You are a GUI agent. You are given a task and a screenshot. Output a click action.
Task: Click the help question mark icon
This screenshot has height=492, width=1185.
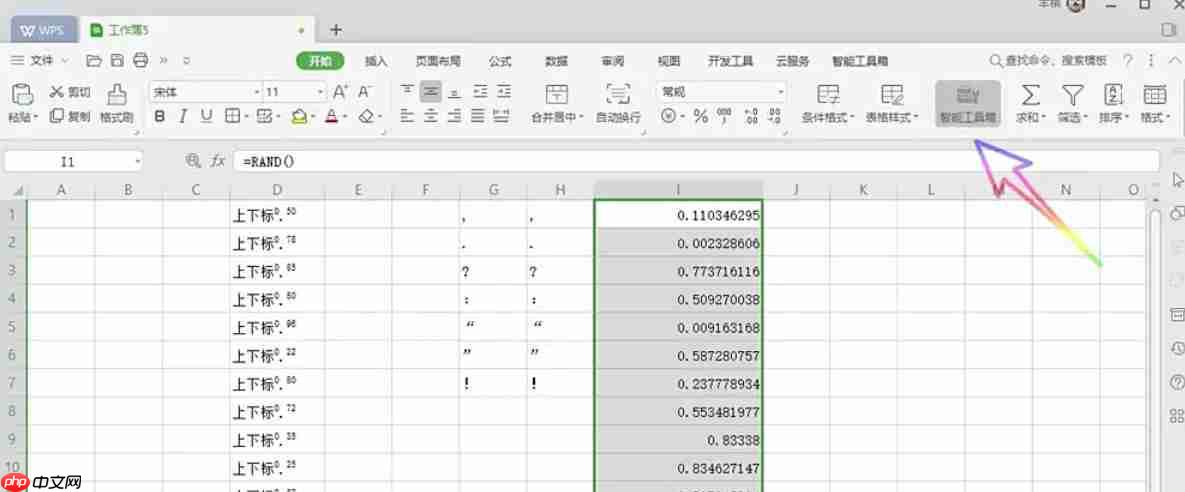pos(1127,60)
